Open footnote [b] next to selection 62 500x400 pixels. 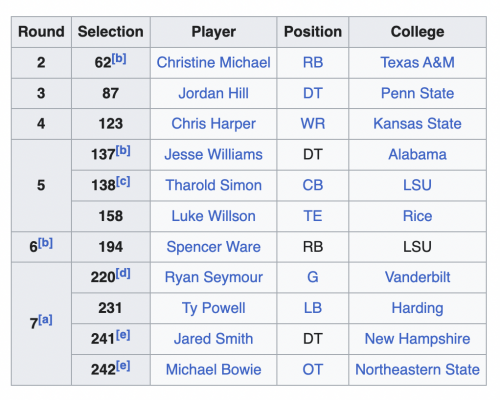tap(119, 59)
